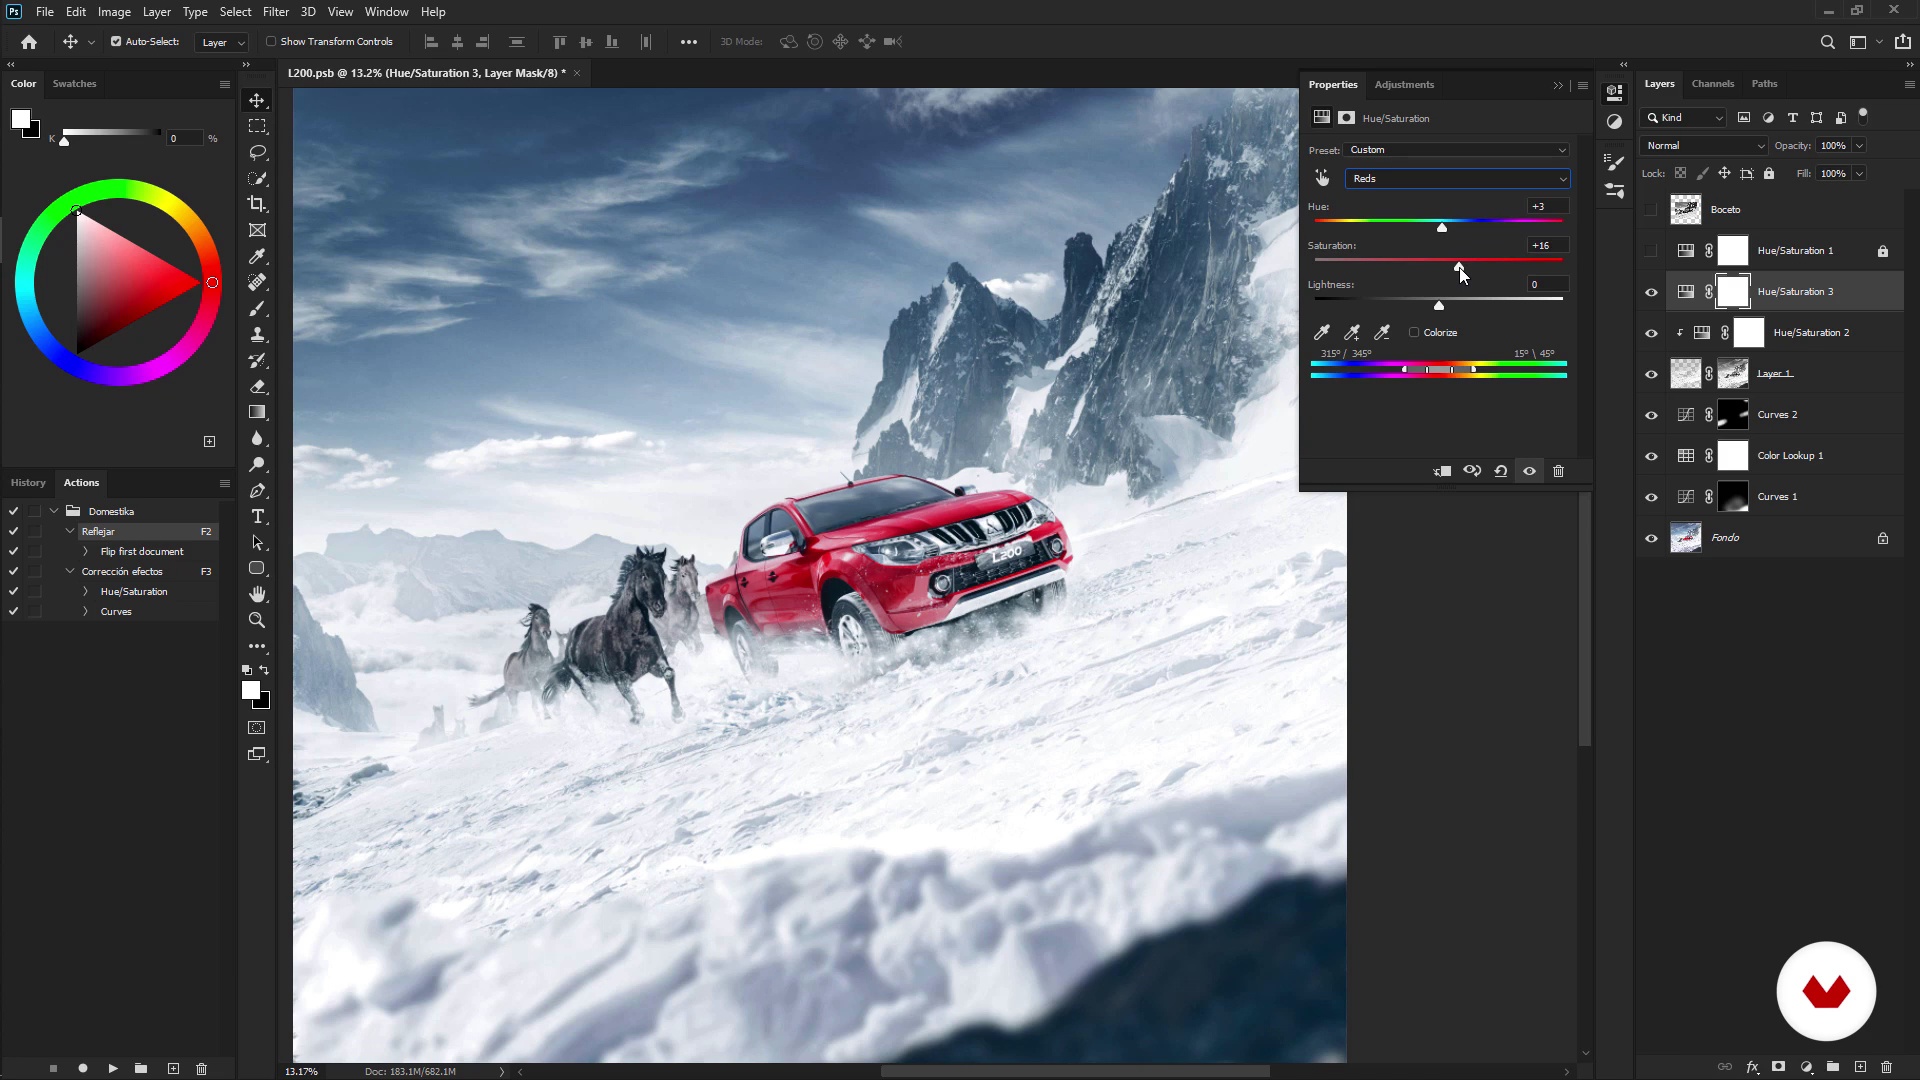
Task: Switch to the Swatches tab
Action: [74, 84]
